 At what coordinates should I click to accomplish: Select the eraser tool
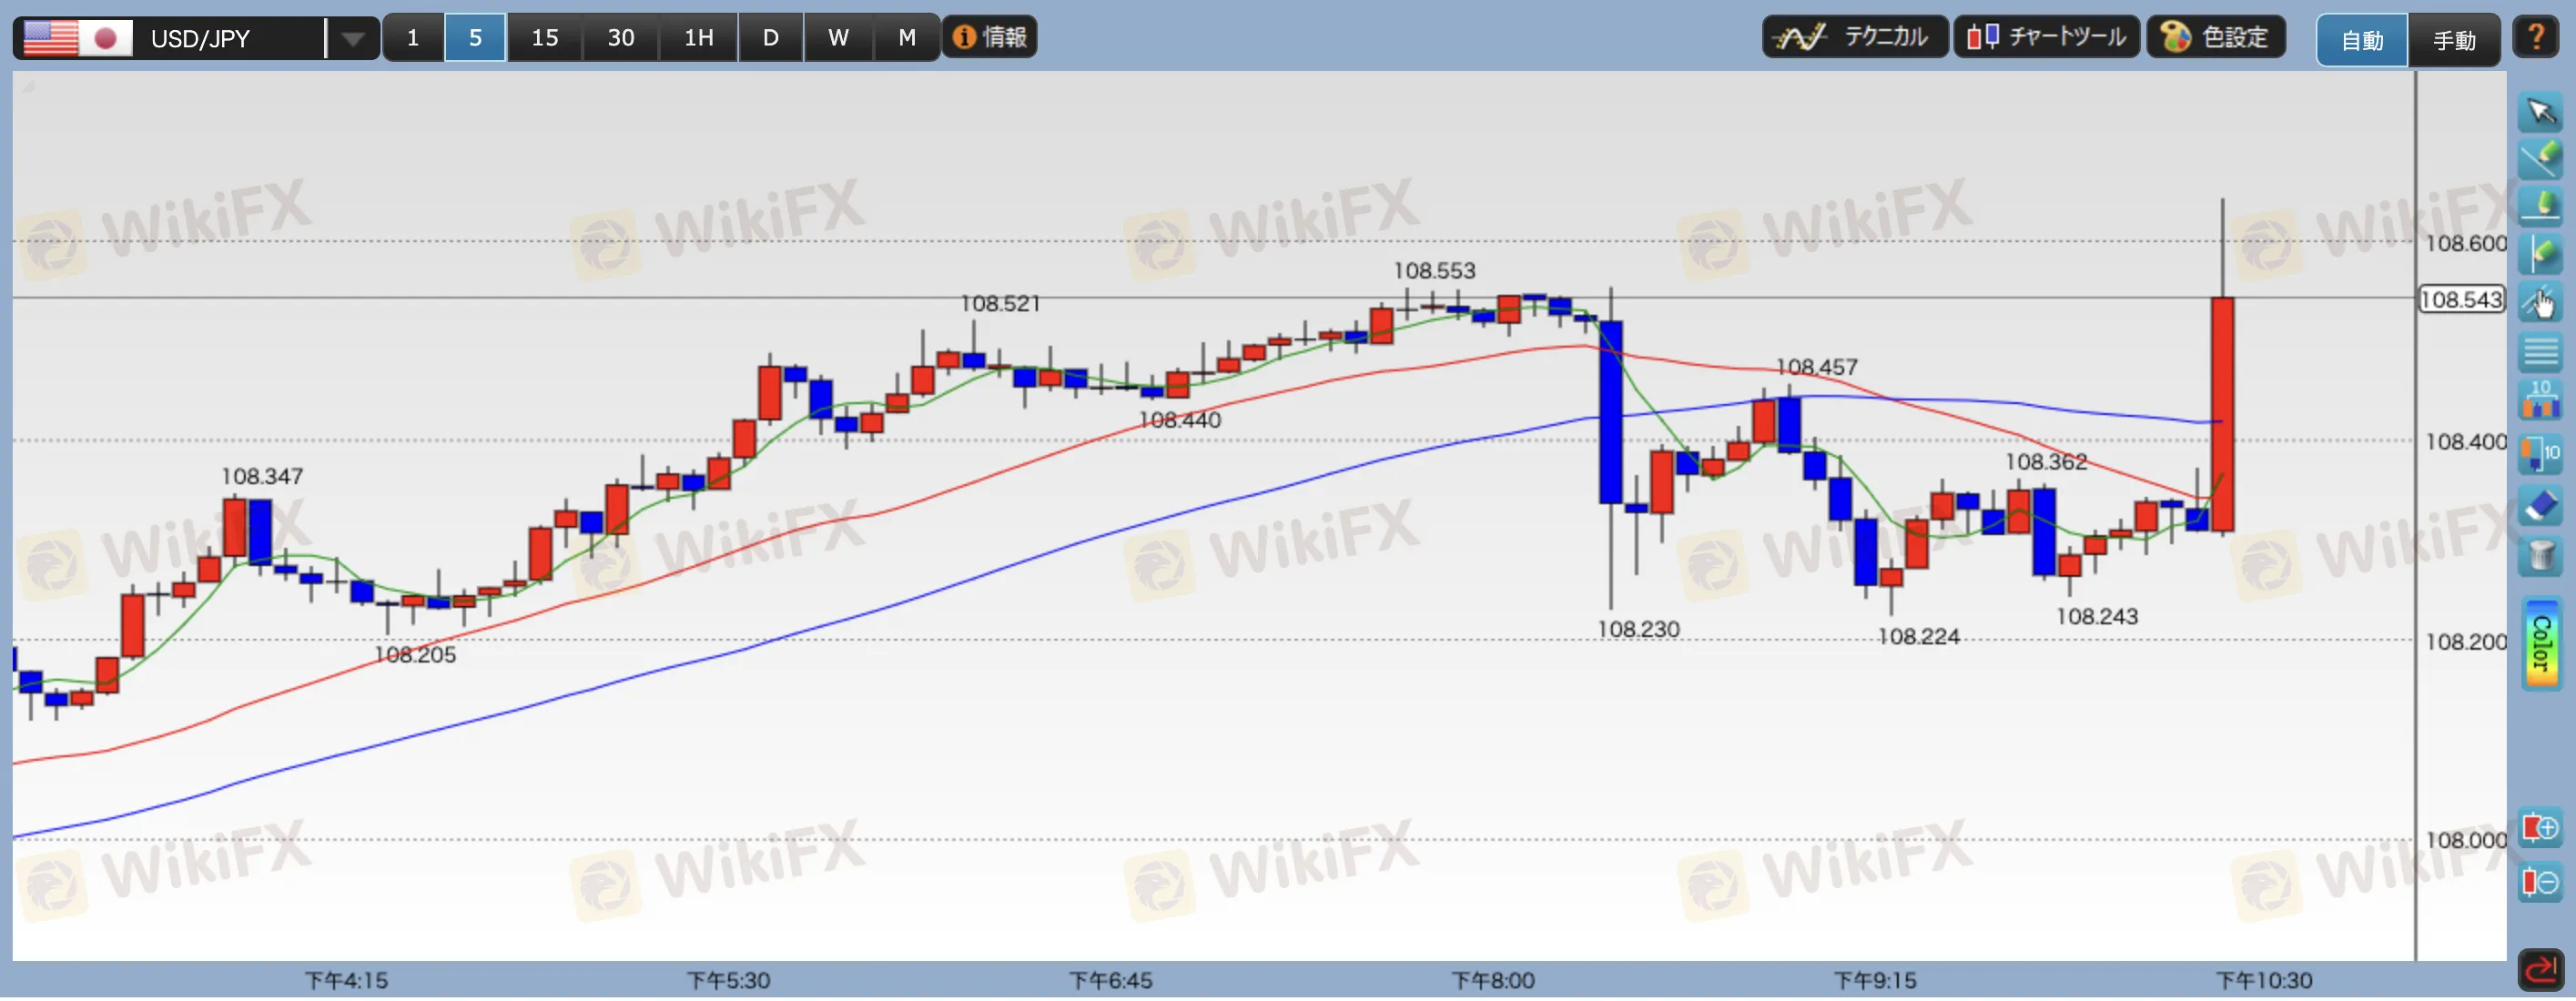coord(2540,507)
